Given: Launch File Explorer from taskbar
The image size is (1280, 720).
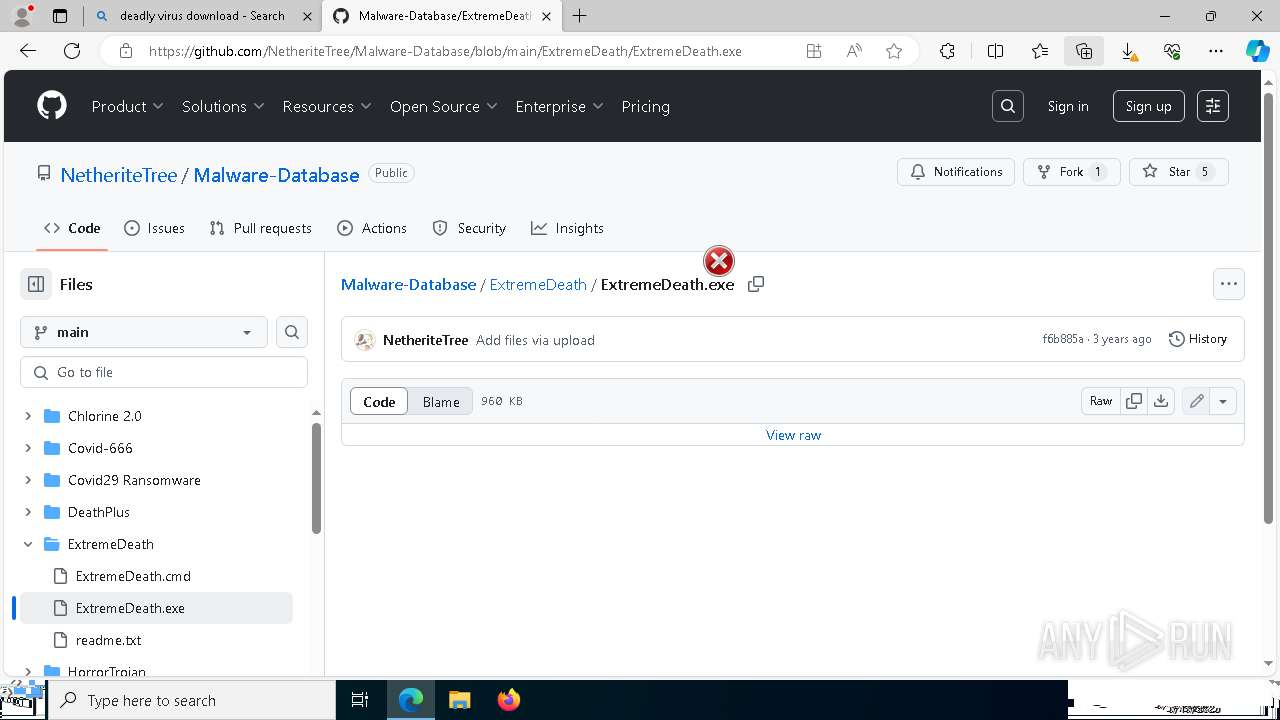Looking at the screenshot, I should (459, 700).
